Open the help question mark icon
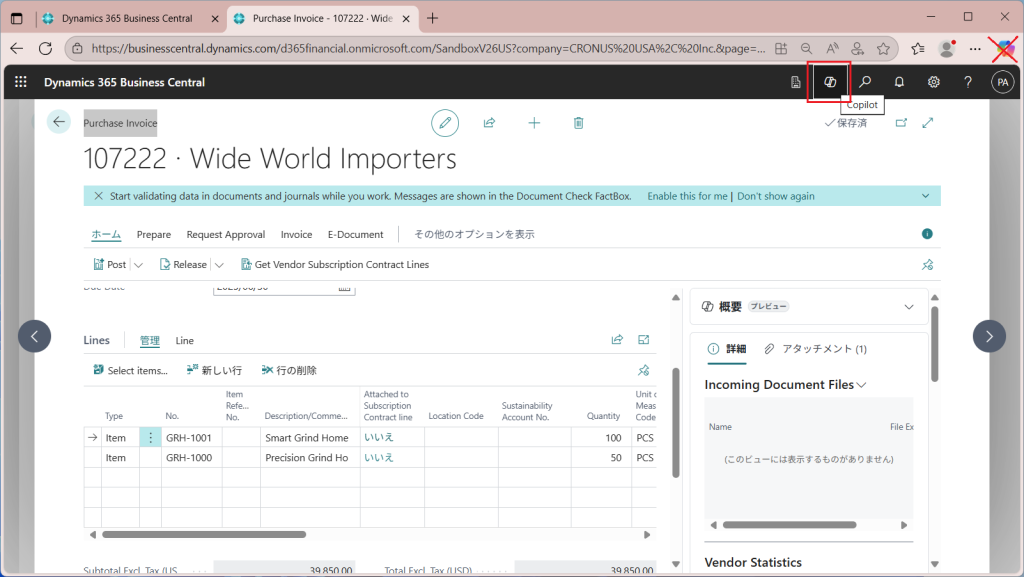This screenshot has width=1024, height=577. pos(968,82)
